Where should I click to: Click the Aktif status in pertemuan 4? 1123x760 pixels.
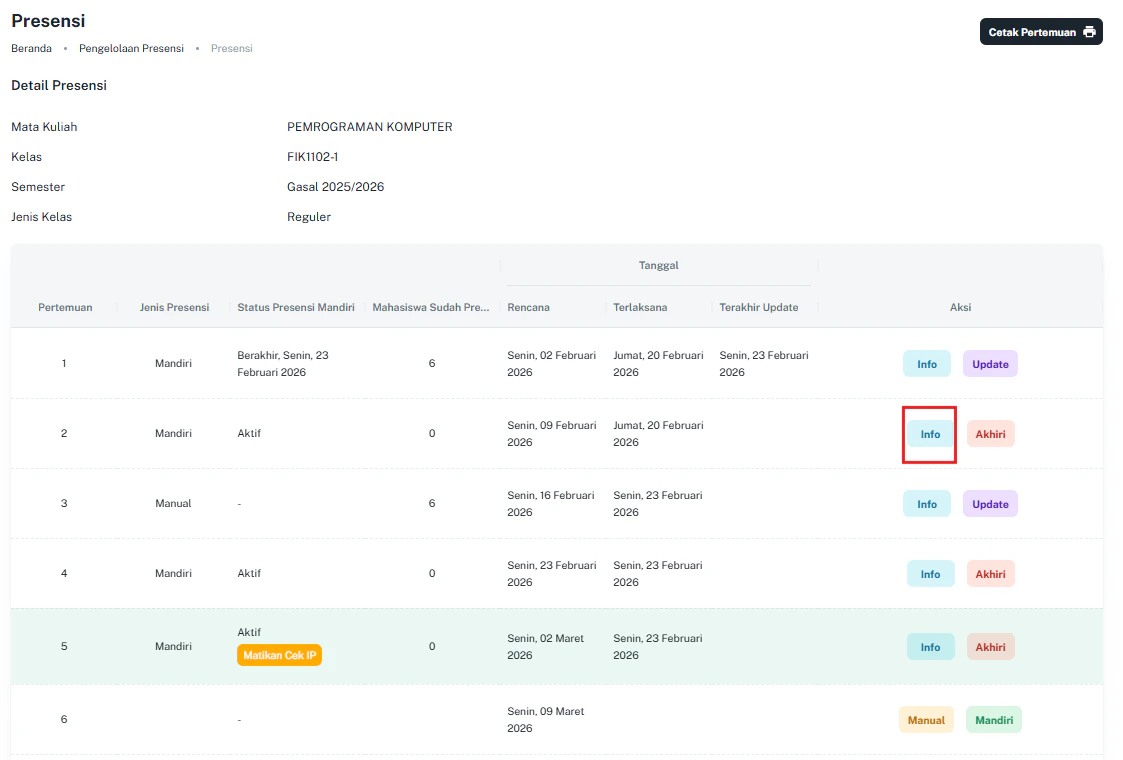pyautogui.click(x=249, y=573)
